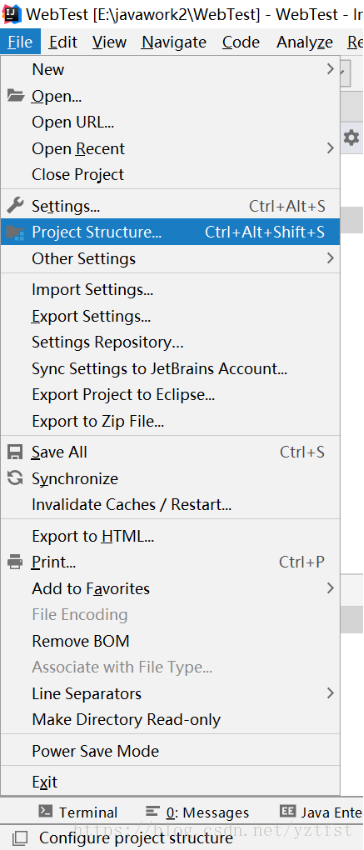Expand the New submenu arrow
Image resolution: width=364 pixels, height=850 pixels.
click(330, 69)
